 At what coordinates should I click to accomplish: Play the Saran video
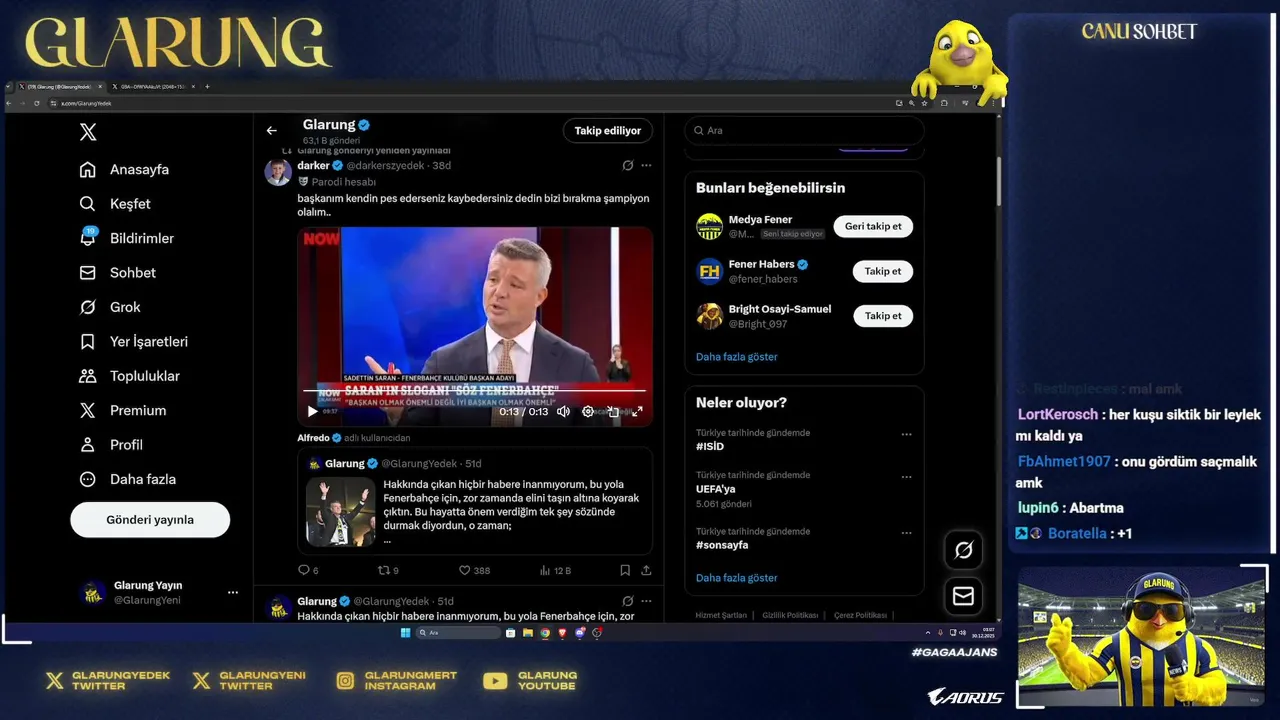coord(312,411)
